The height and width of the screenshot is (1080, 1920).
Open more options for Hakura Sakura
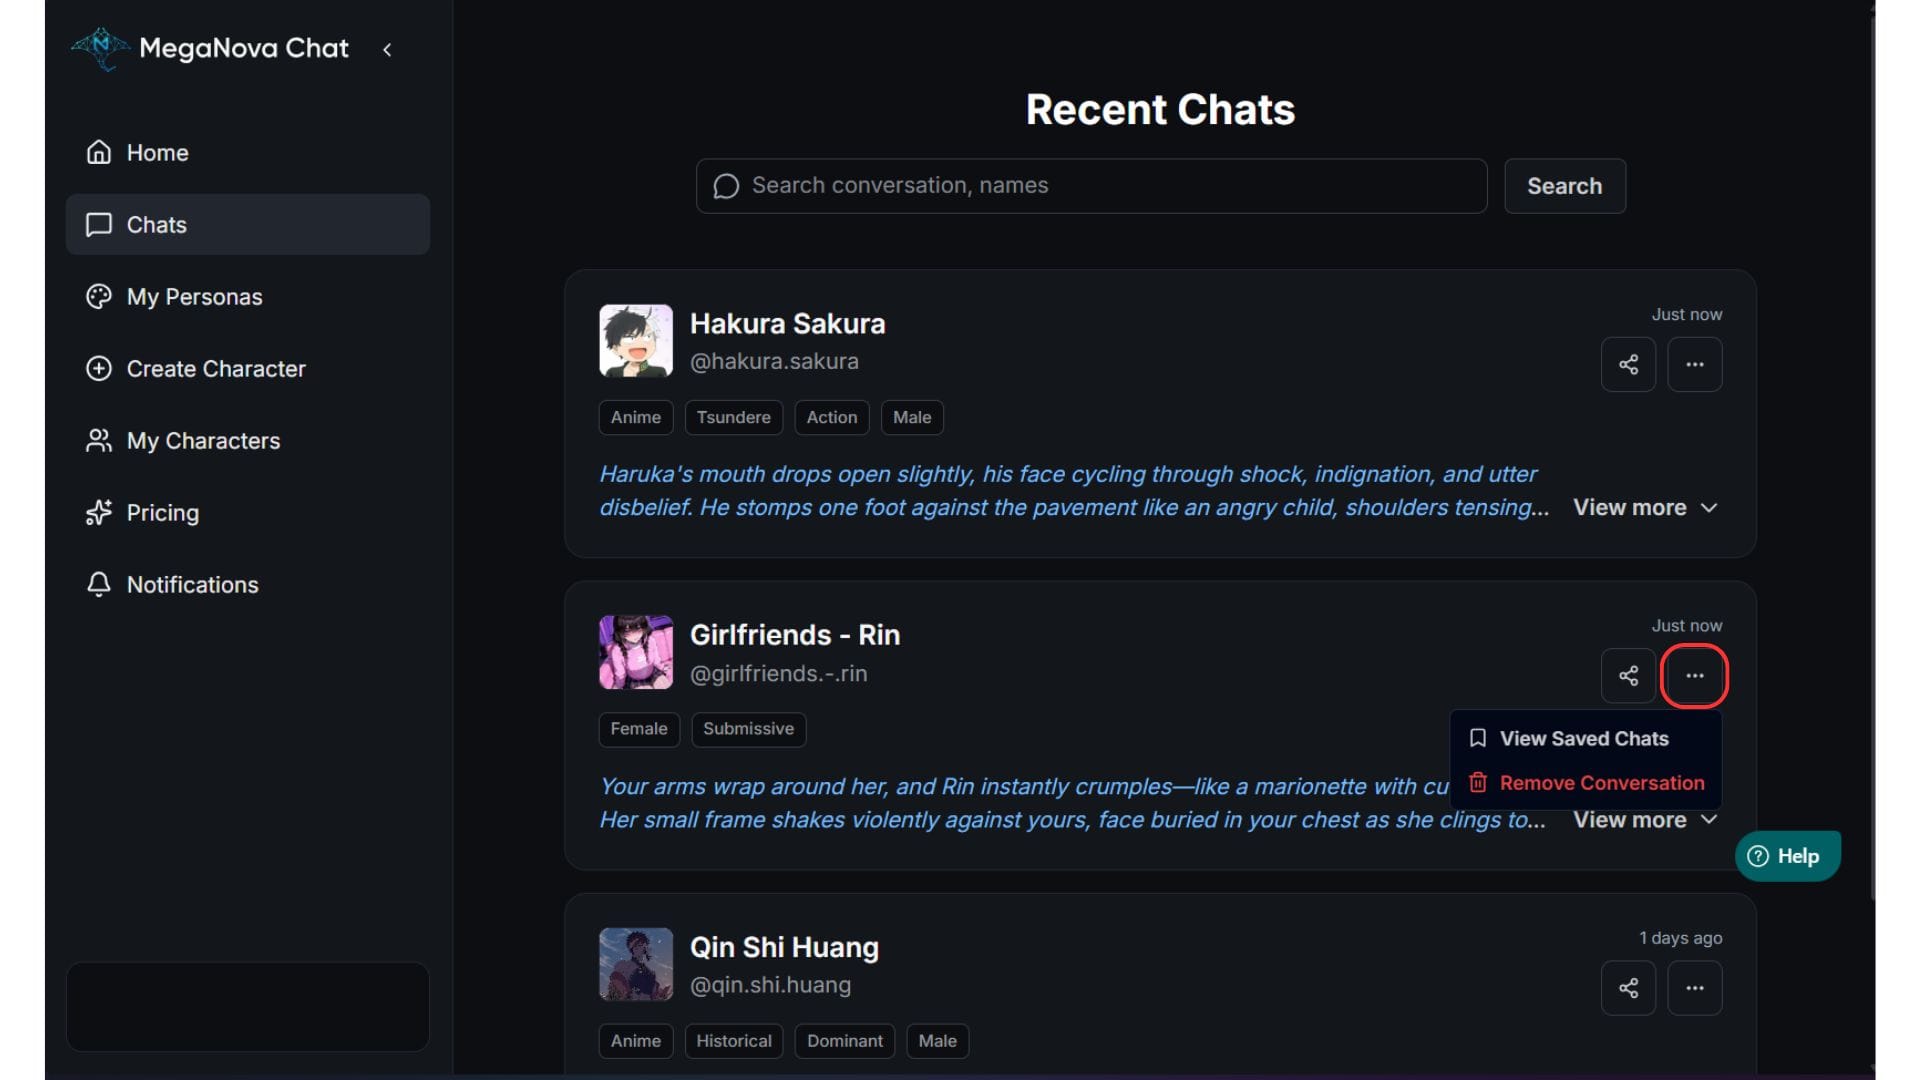coord(1694,364)
